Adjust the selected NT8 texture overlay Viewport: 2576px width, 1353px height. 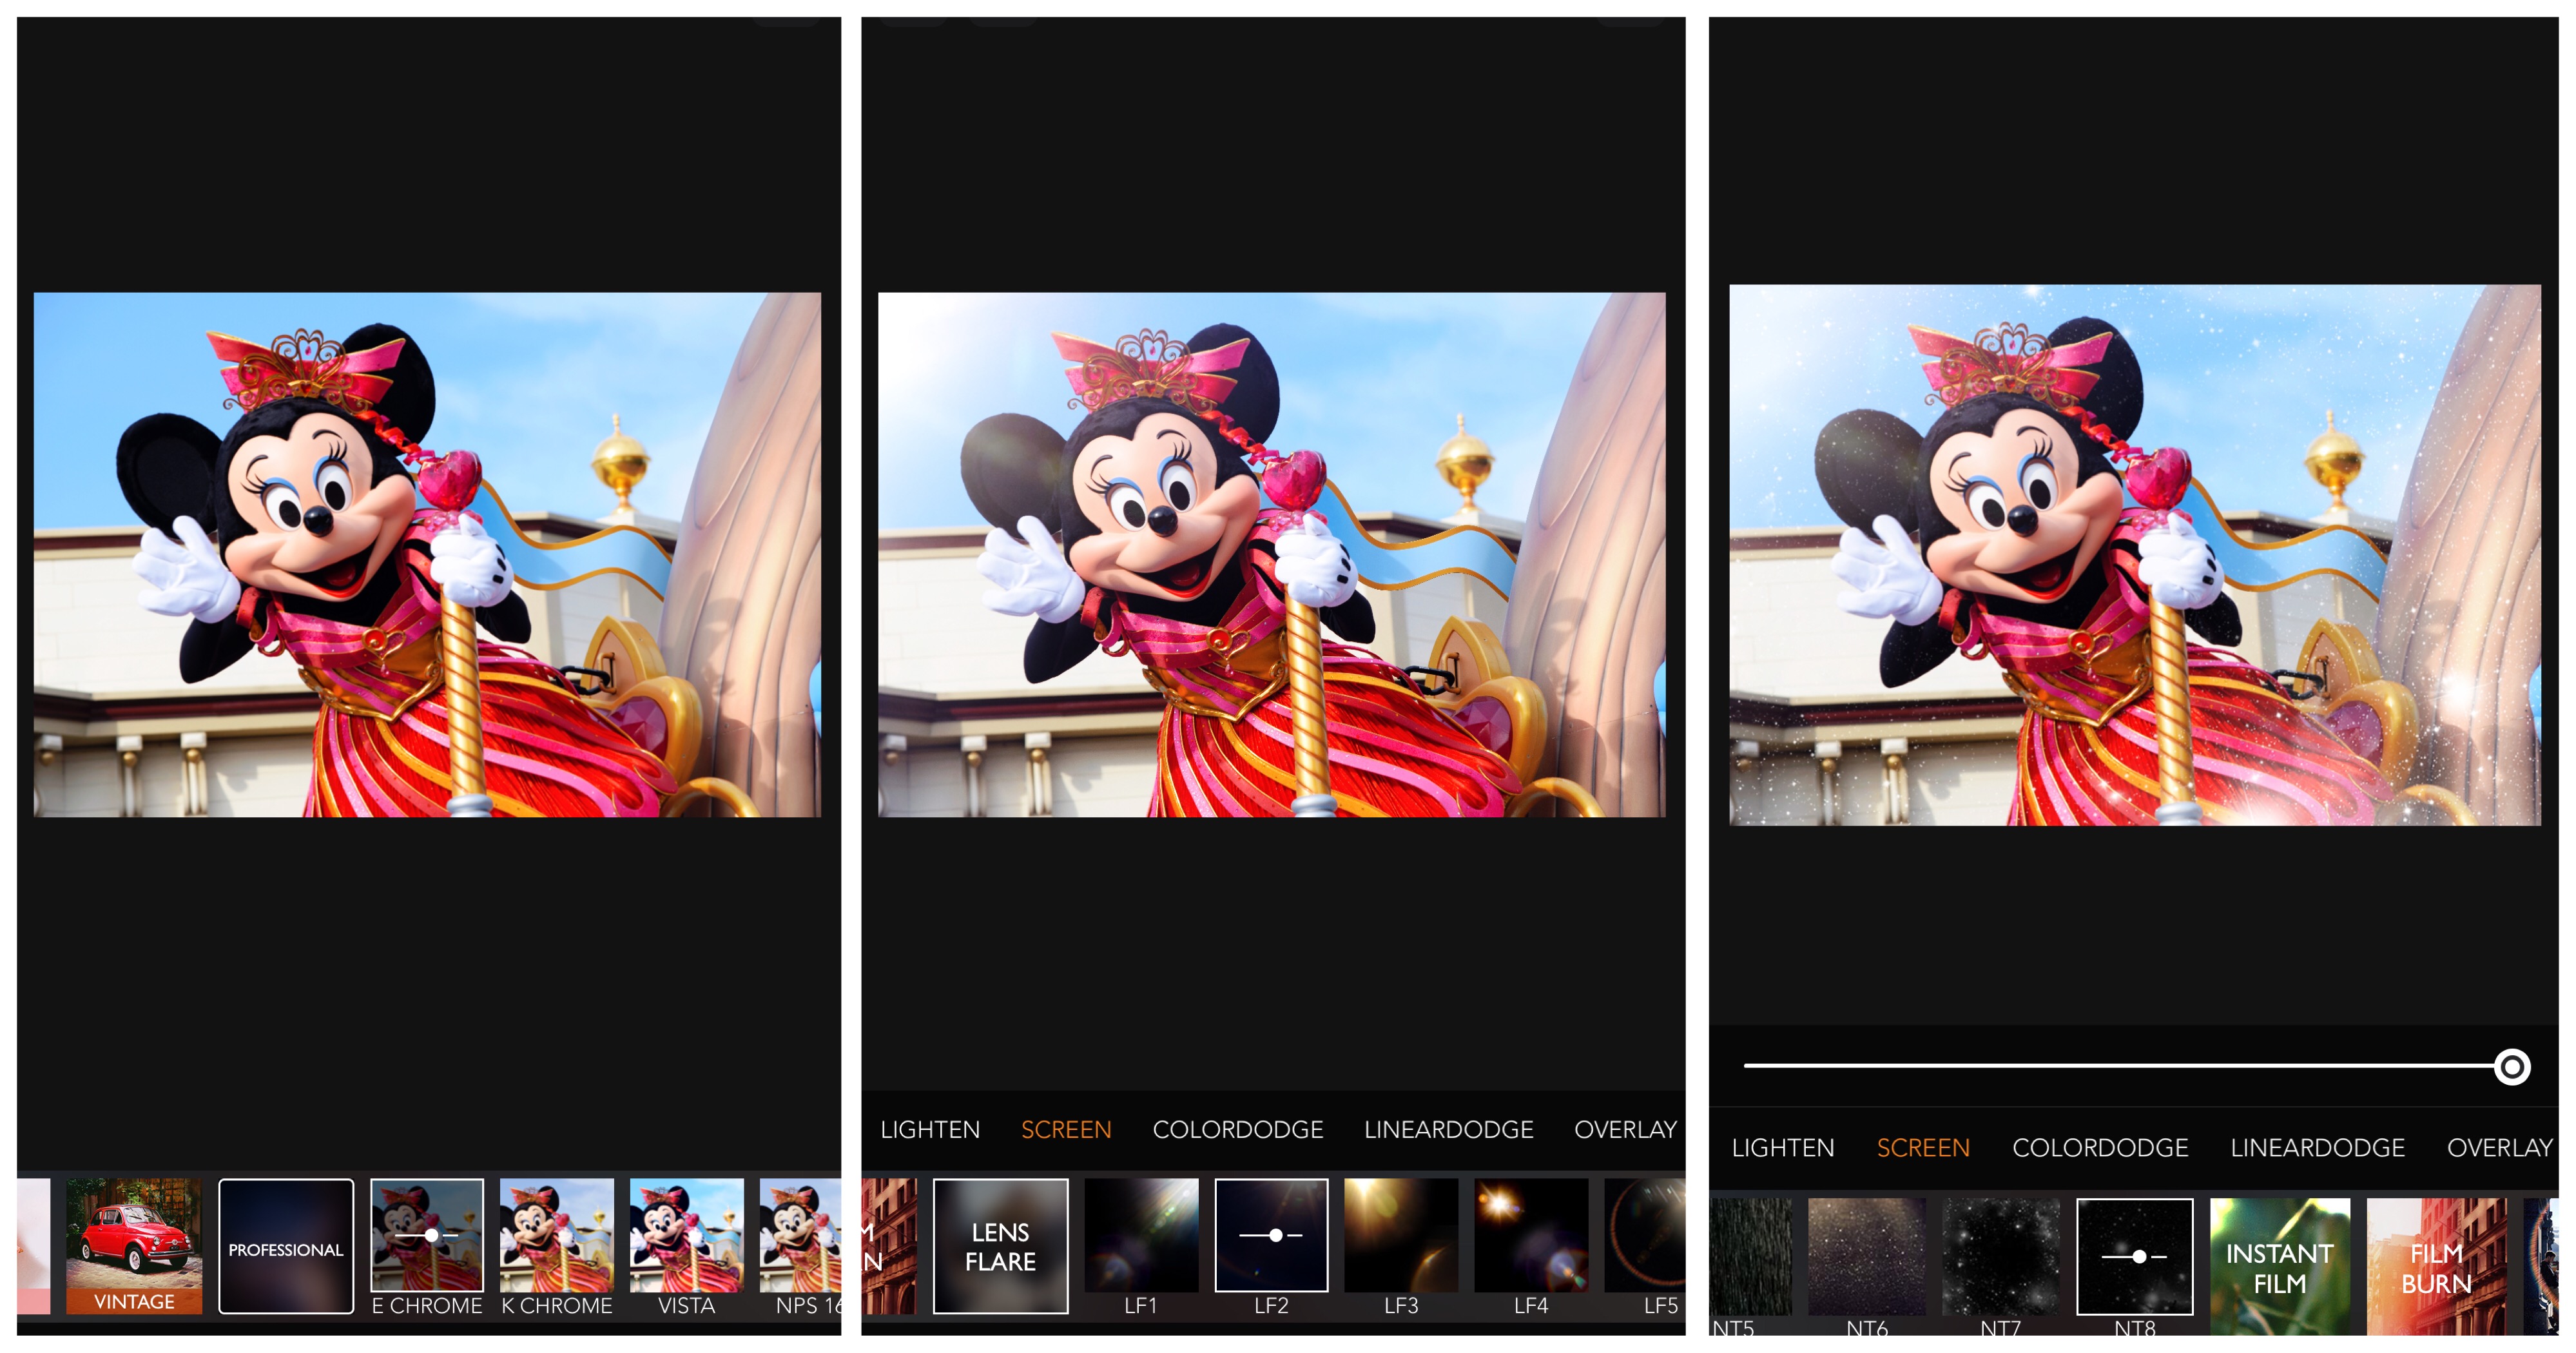pyautogui.click(x=2135, y=1256)
